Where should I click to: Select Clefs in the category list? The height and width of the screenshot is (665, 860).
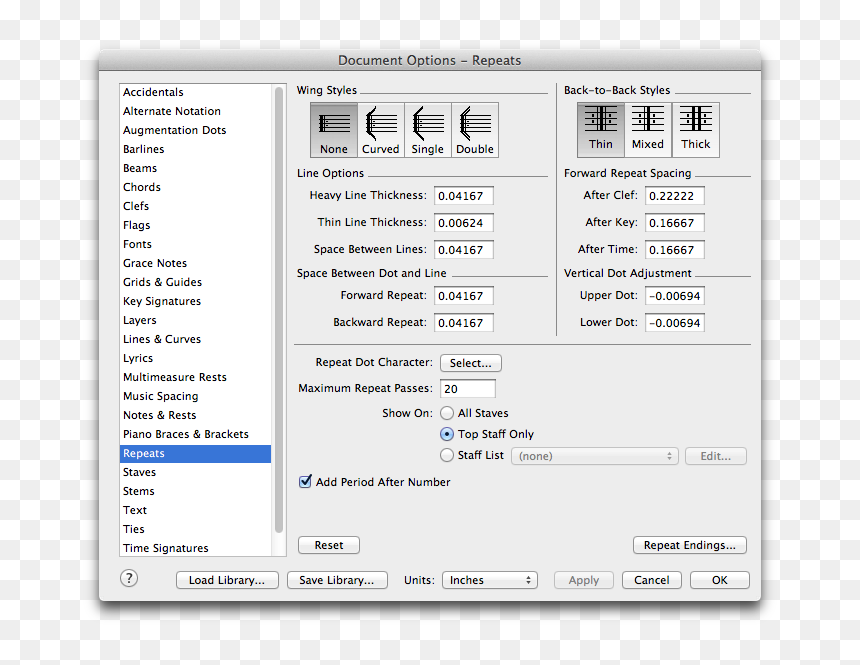195,206
